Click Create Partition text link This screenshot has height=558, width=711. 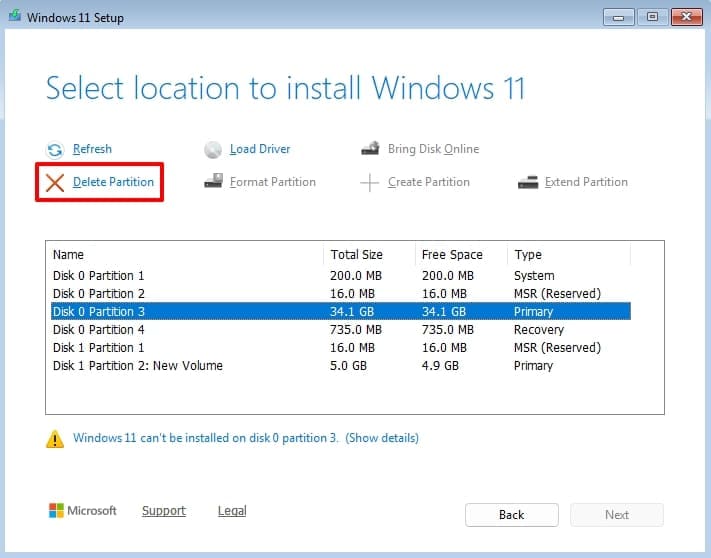point(429,182)
